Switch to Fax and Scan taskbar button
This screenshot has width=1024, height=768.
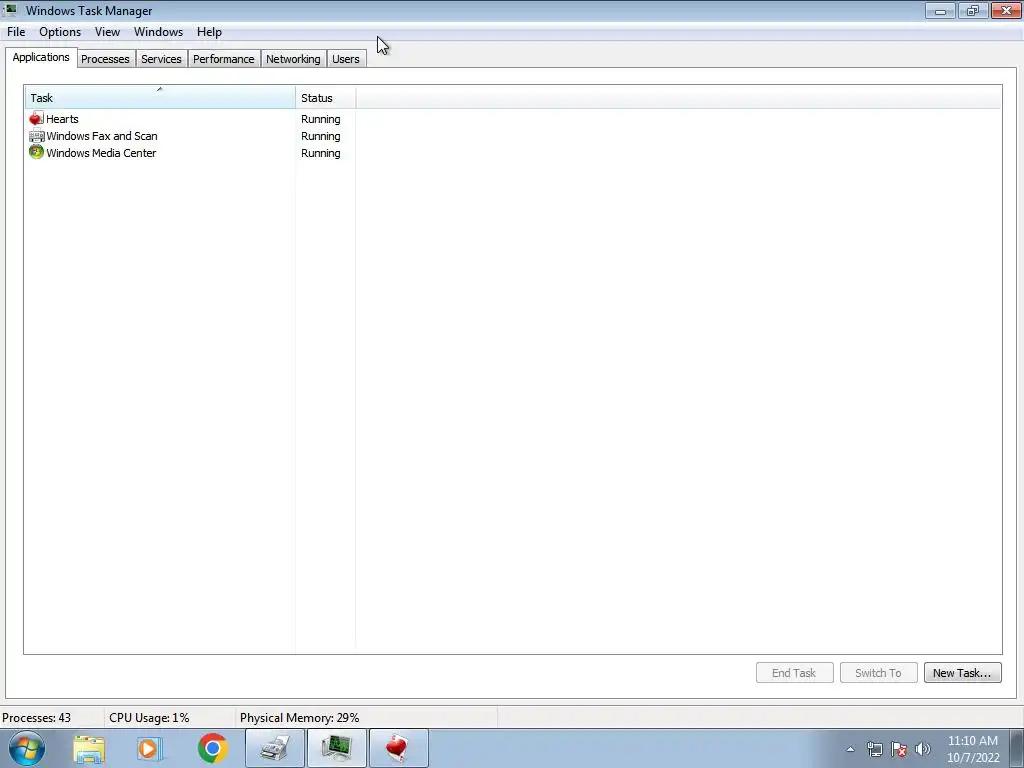275,748
